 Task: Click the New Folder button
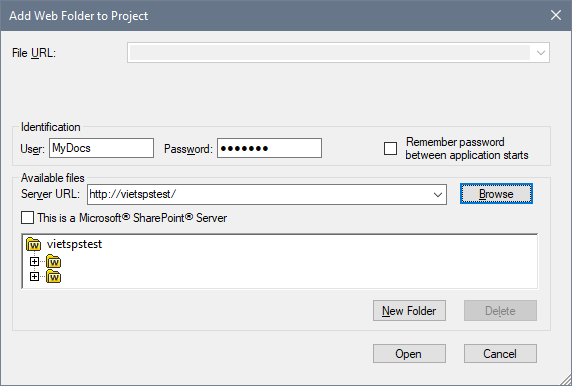[409, 311]
